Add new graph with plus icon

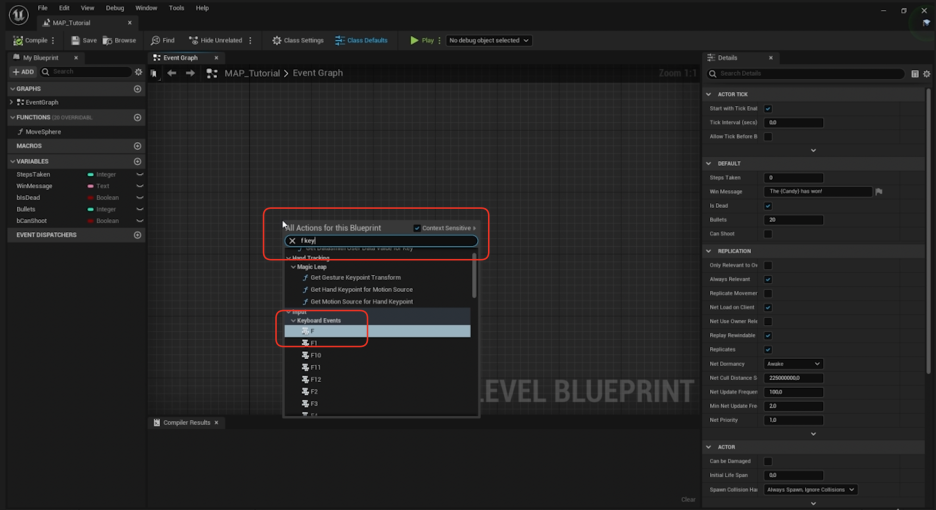point(137,89)
